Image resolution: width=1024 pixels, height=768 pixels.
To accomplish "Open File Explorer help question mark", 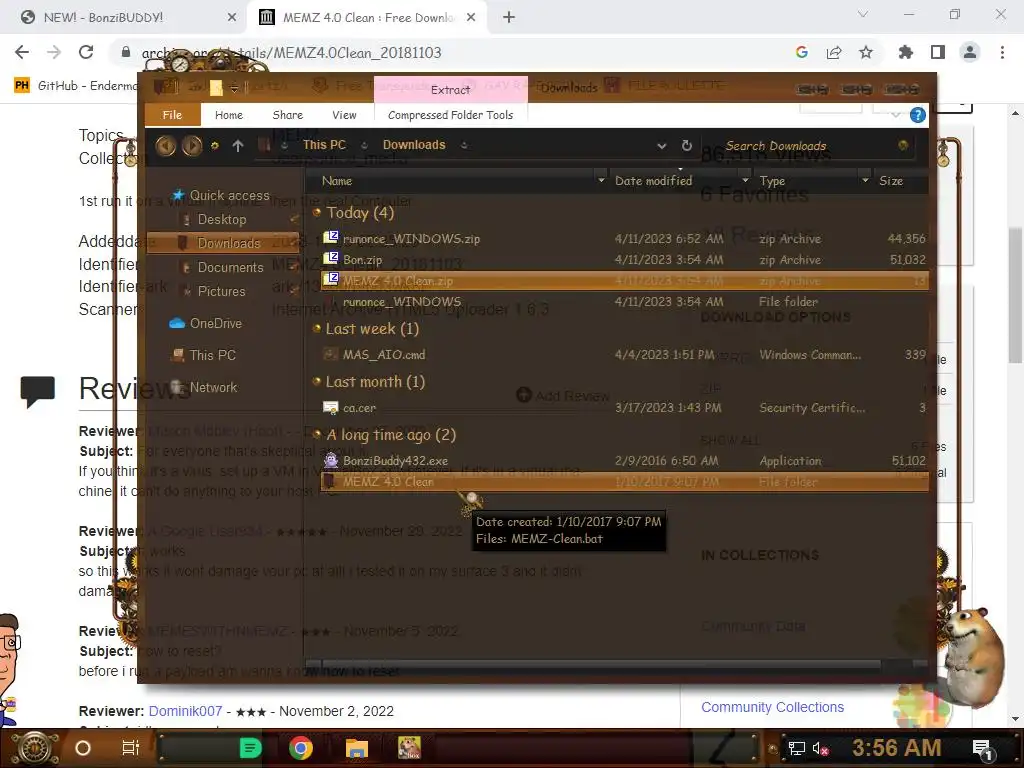I will click(918, 115).
